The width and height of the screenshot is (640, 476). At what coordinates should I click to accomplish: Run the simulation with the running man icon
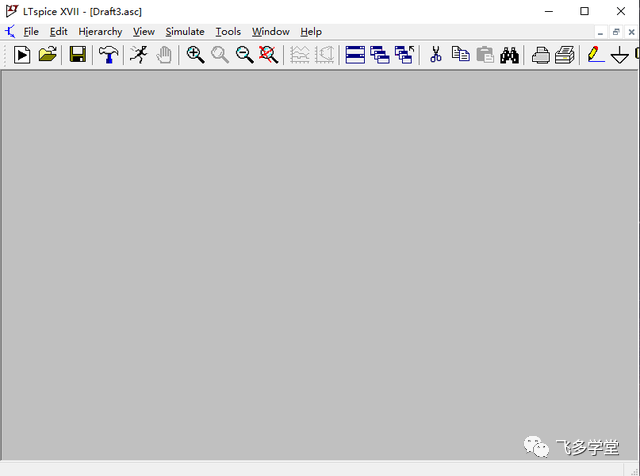pyautogui.click(x=139, y=55)
